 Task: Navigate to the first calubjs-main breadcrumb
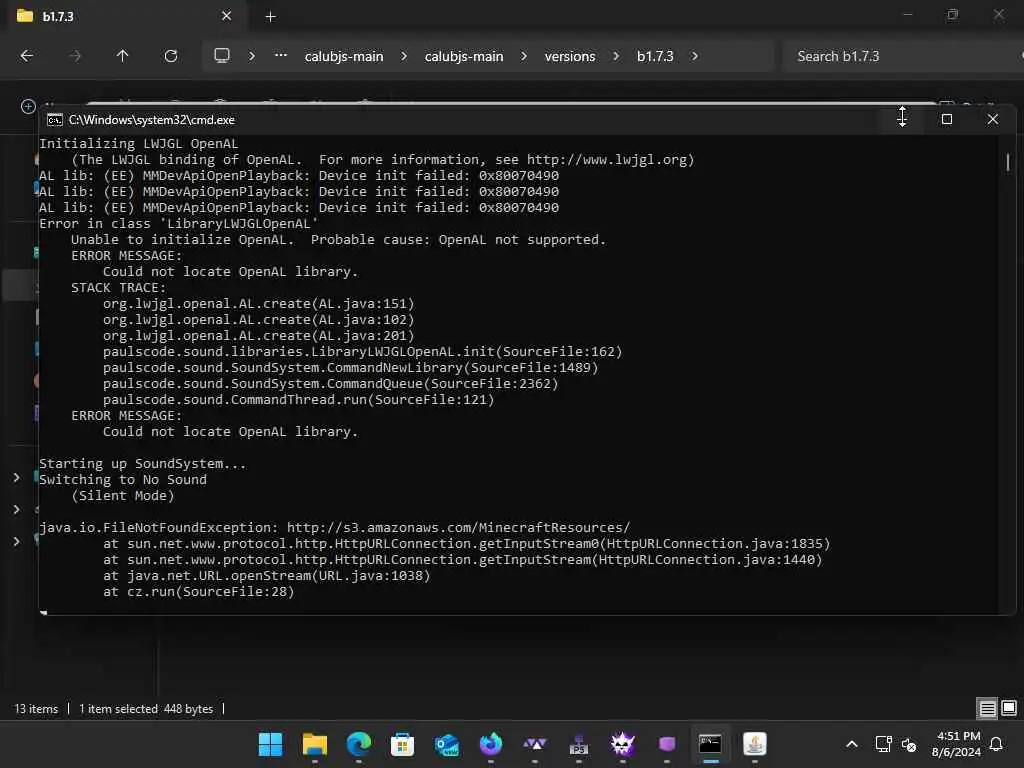(x=344, y=57)
